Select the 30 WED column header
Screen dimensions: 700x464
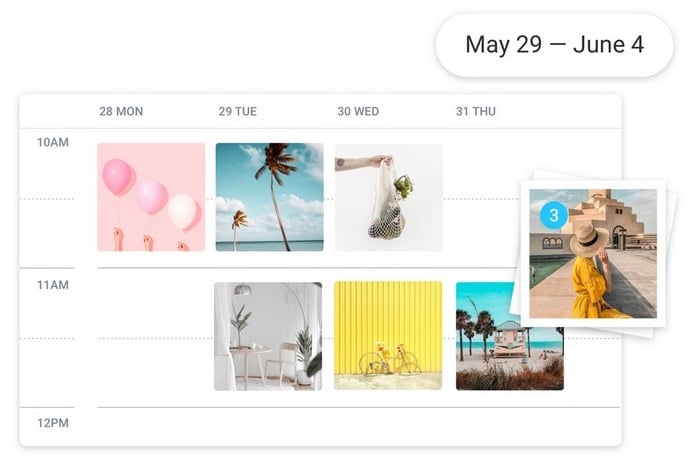pyautogui.click(x=358, y=111)
